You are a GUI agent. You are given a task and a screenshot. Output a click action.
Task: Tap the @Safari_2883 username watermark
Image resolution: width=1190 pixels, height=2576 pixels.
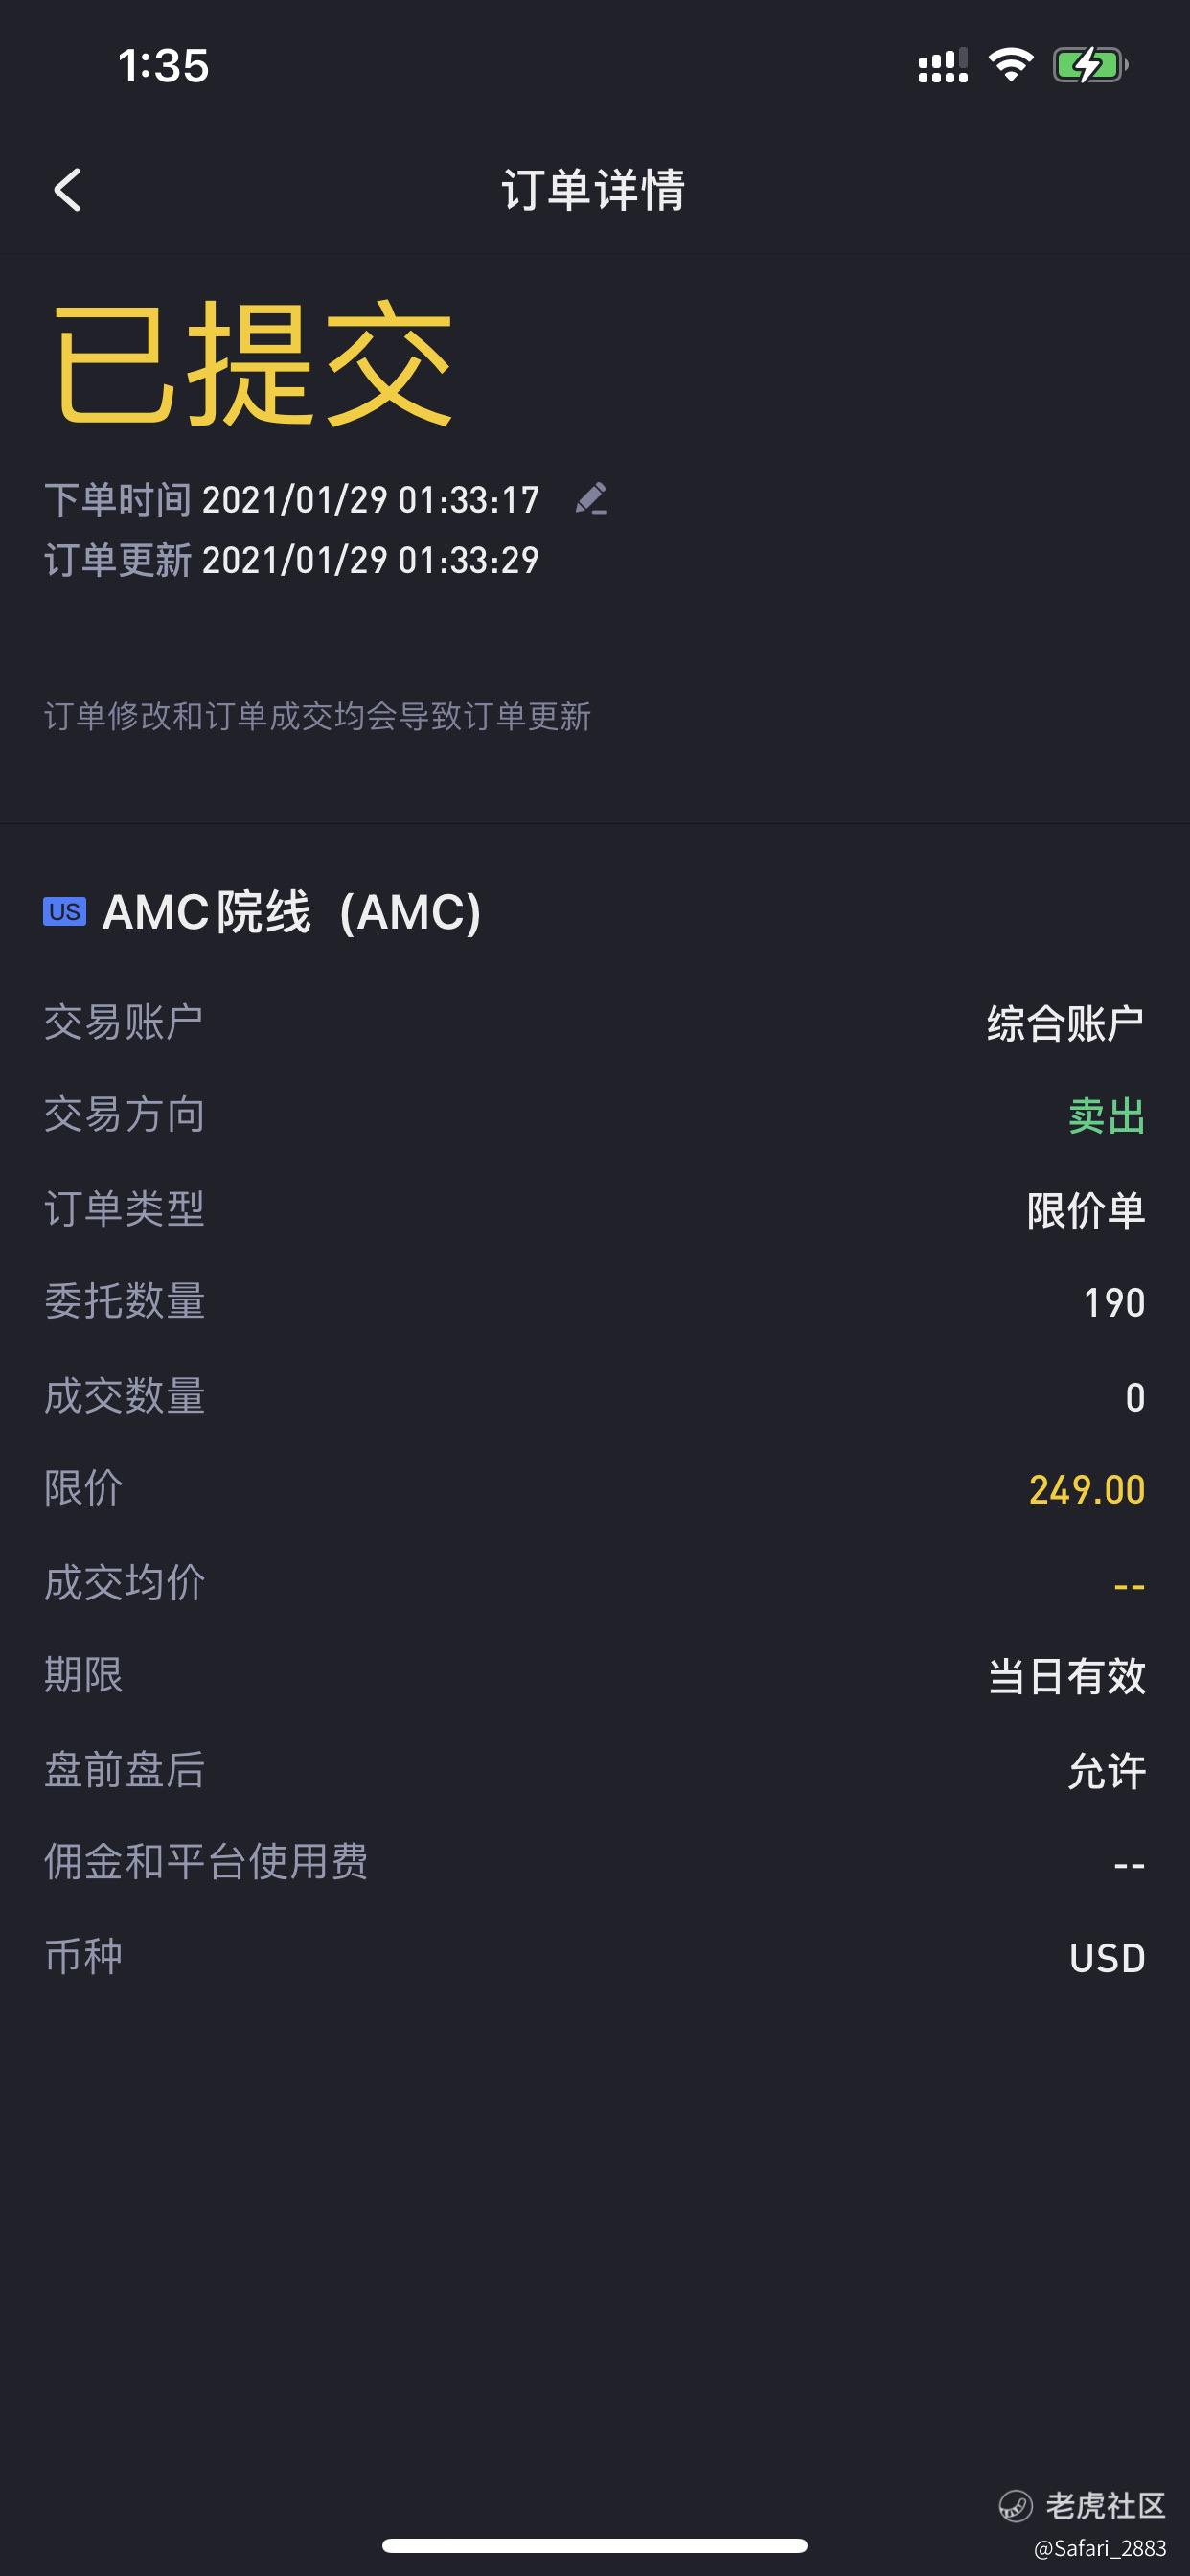point(1100,2547)
